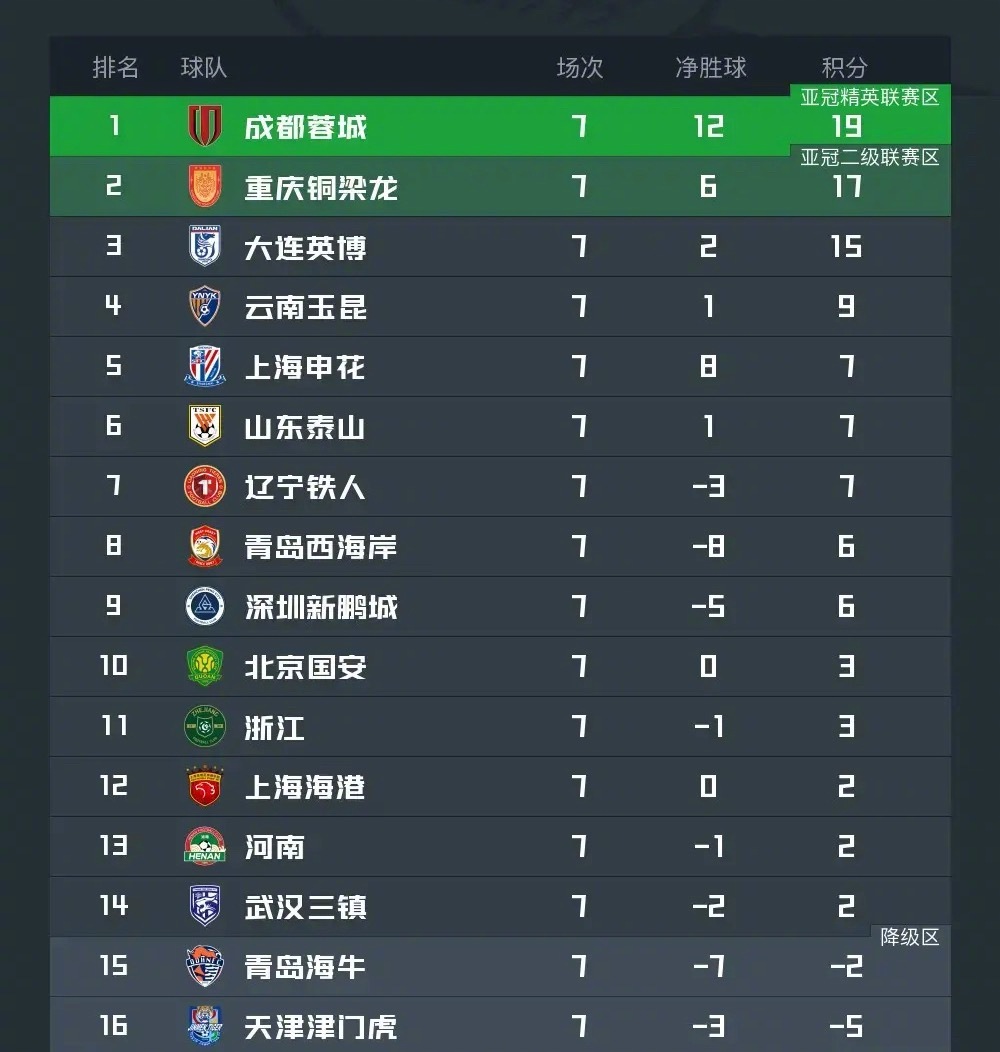Select the 青岛西海岸 table row
This screenshot has height=1052, width=1000.
pos(500,547)
